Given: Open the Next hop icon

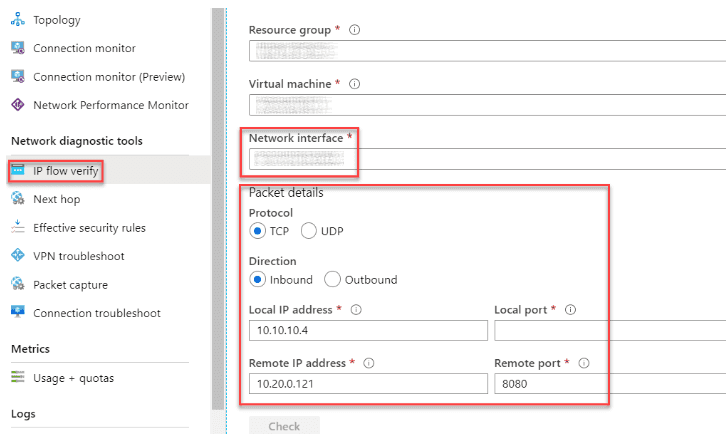Looking at the screenshot, I should pos(18,199).
